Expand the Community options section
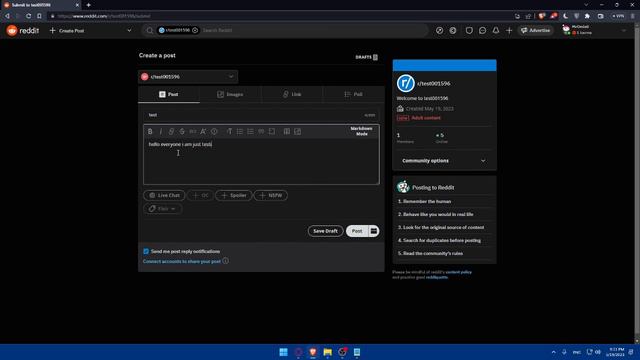 point(444,161)
